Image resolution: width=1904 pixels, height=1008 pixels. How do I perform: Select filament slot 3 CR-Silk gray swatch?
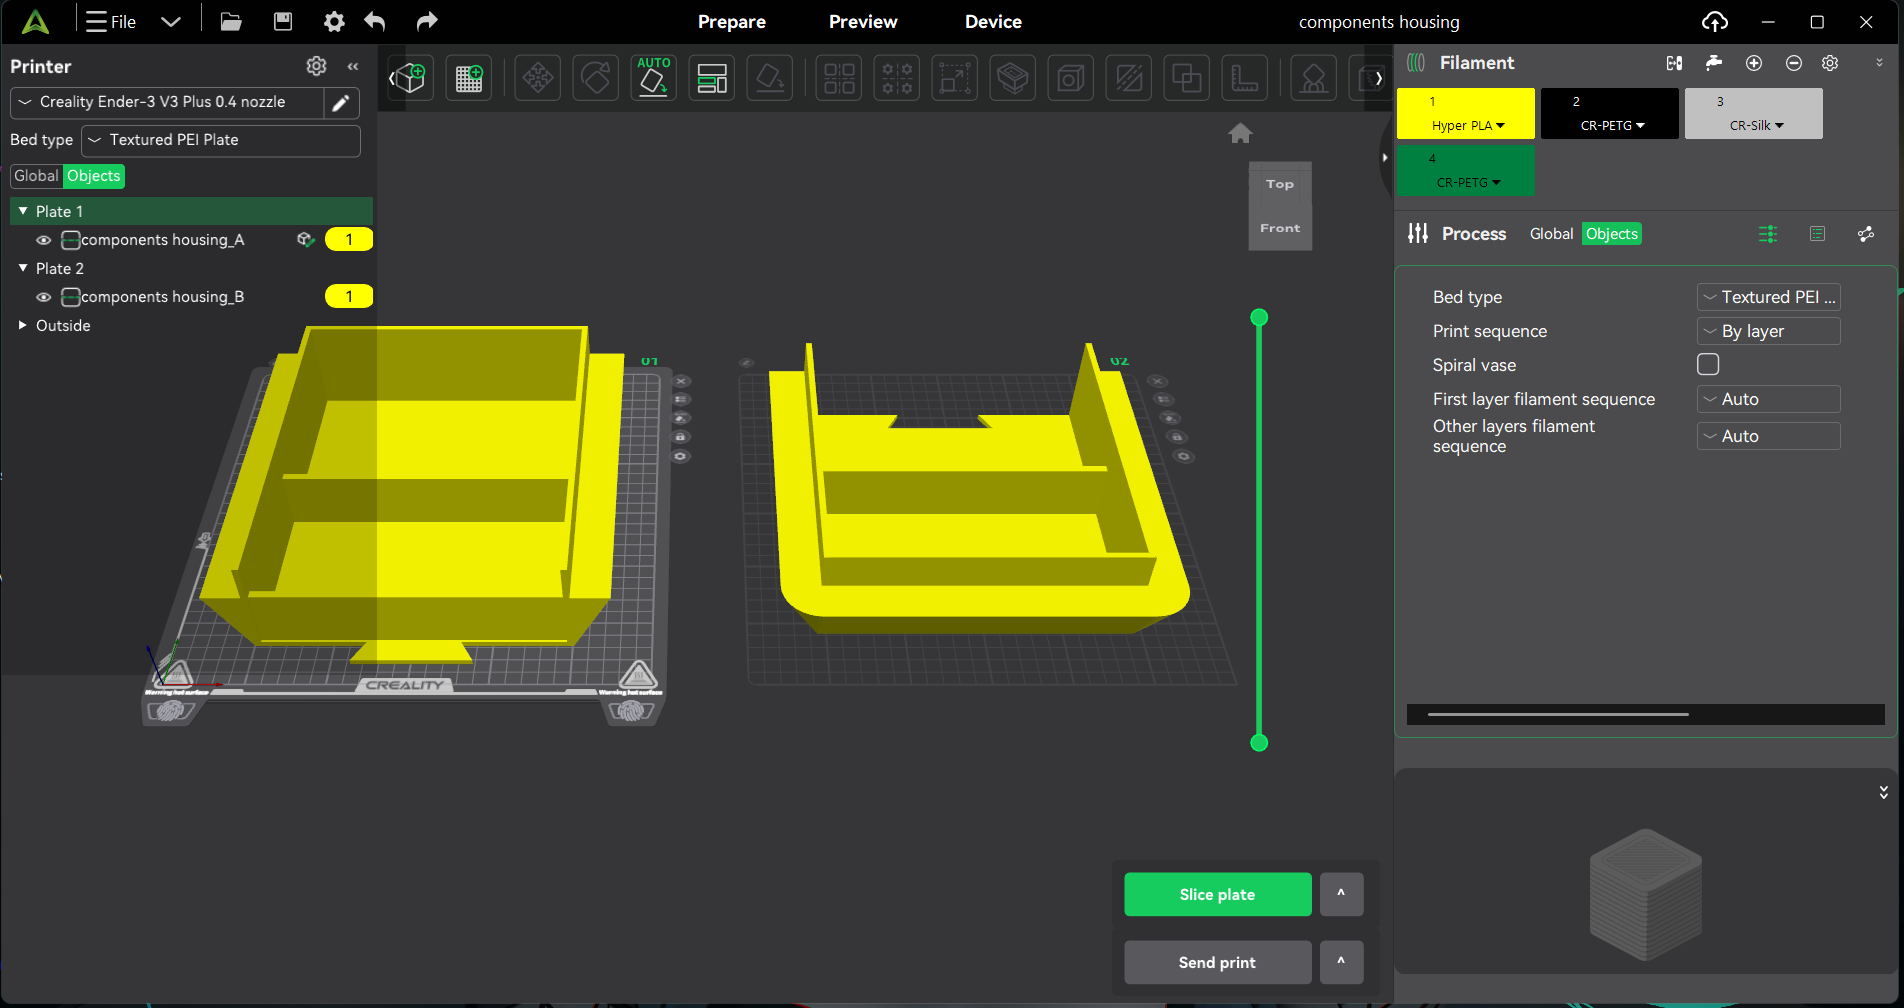coord(1753,113)
